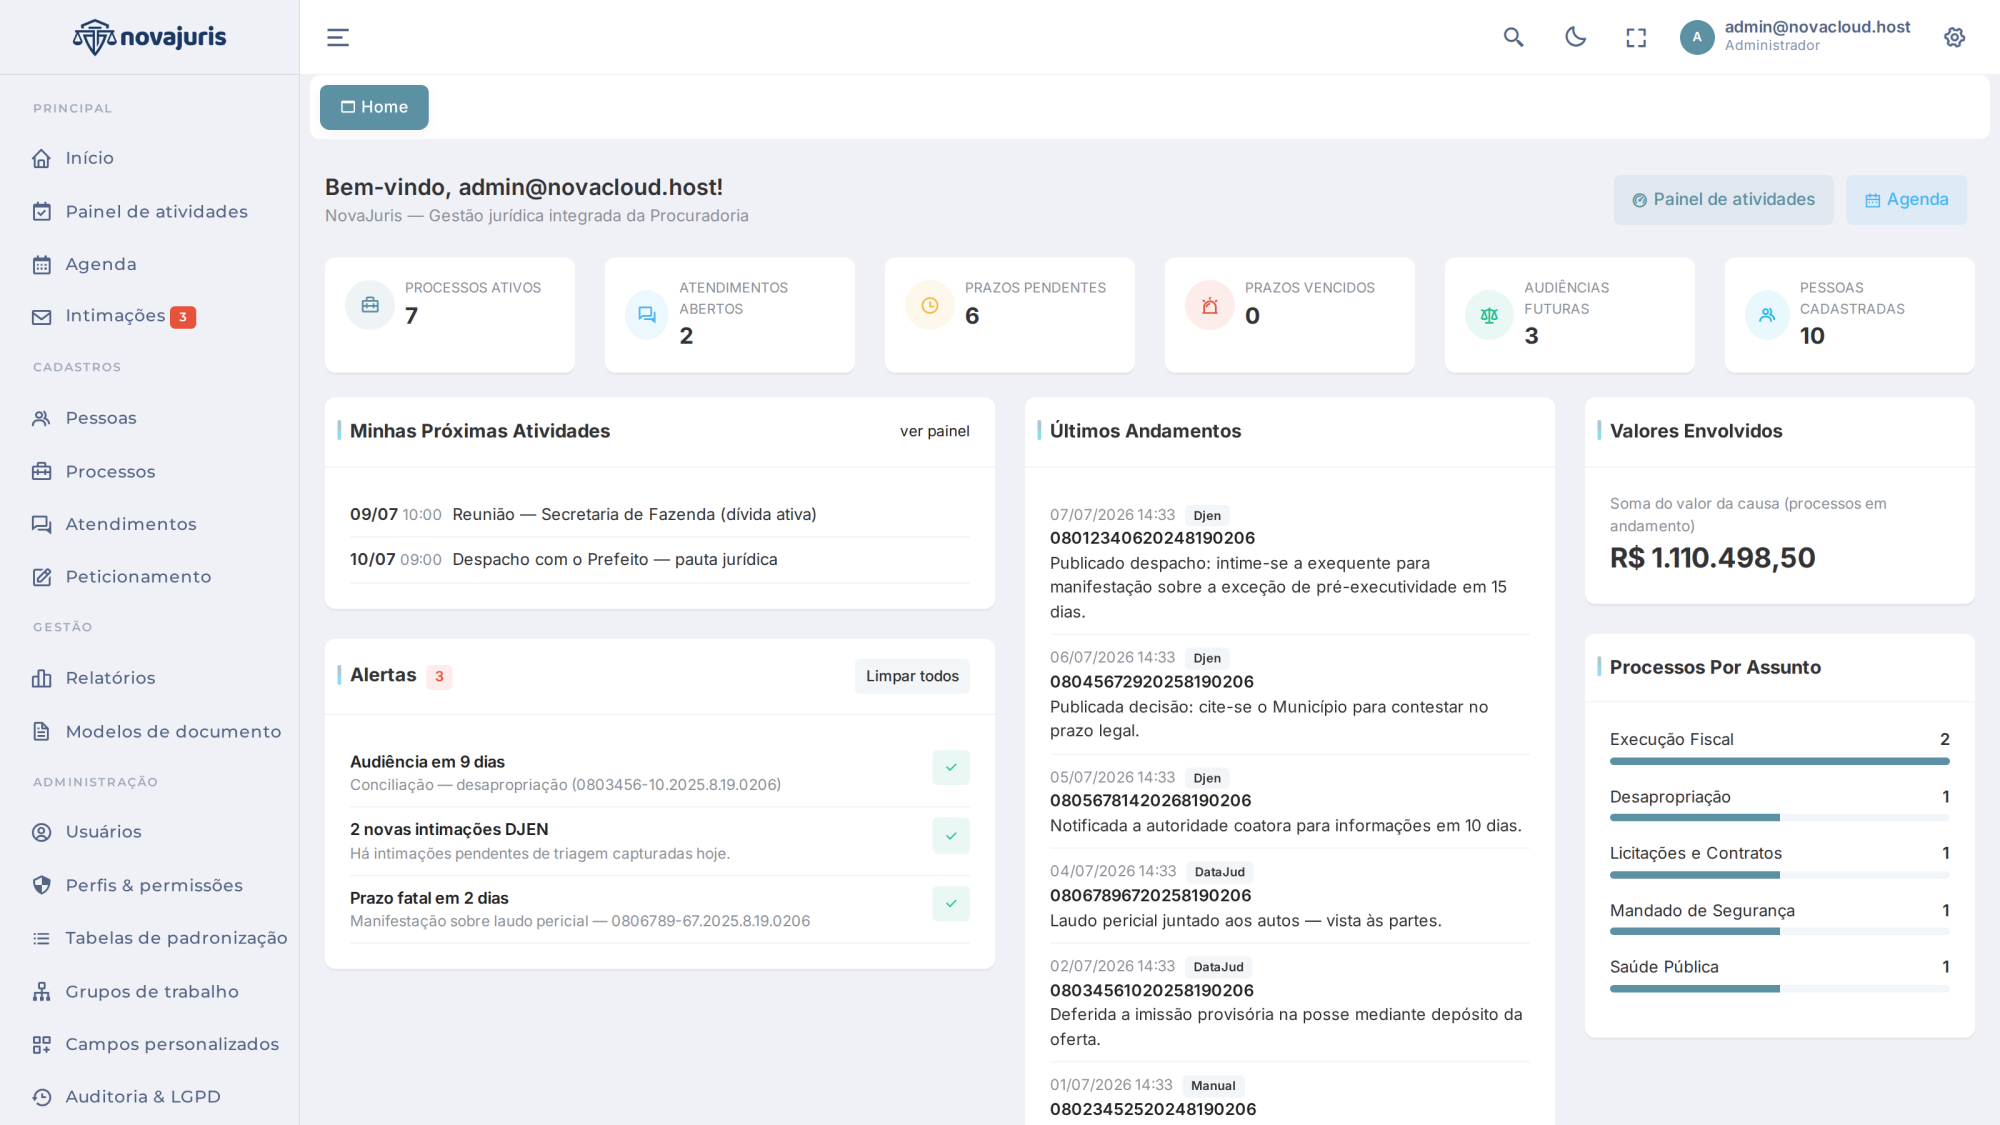This screenshot has width=2000, height=1125.
Task: Dismiss the 'Prazo fatal em 2 dias' alert
Action: point(951,904)
